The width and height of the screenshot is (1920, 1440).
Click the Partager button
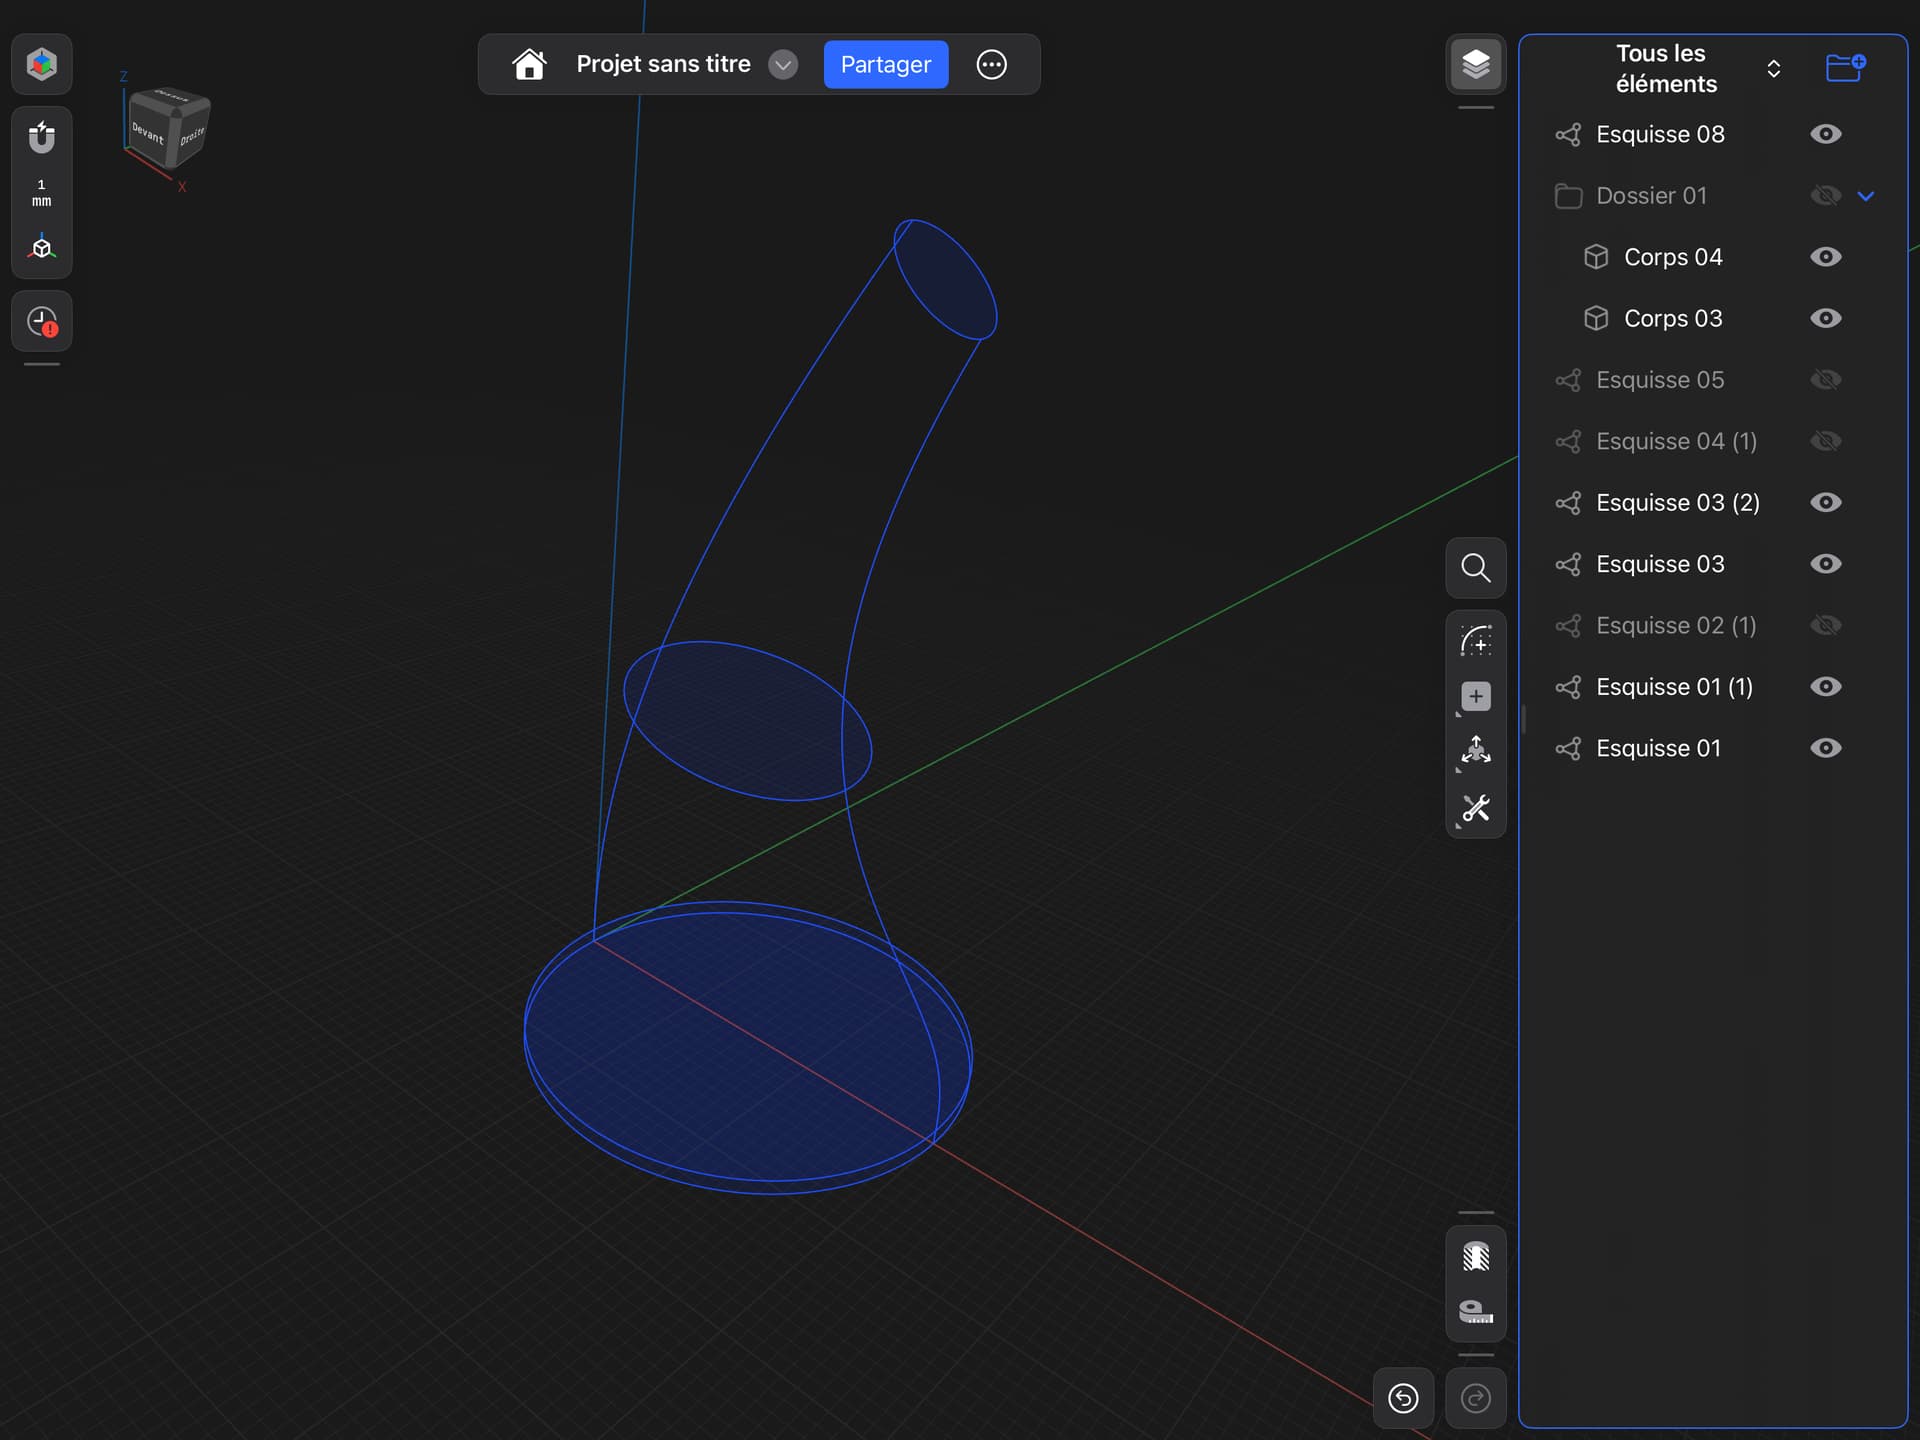[x=885, y=64]
